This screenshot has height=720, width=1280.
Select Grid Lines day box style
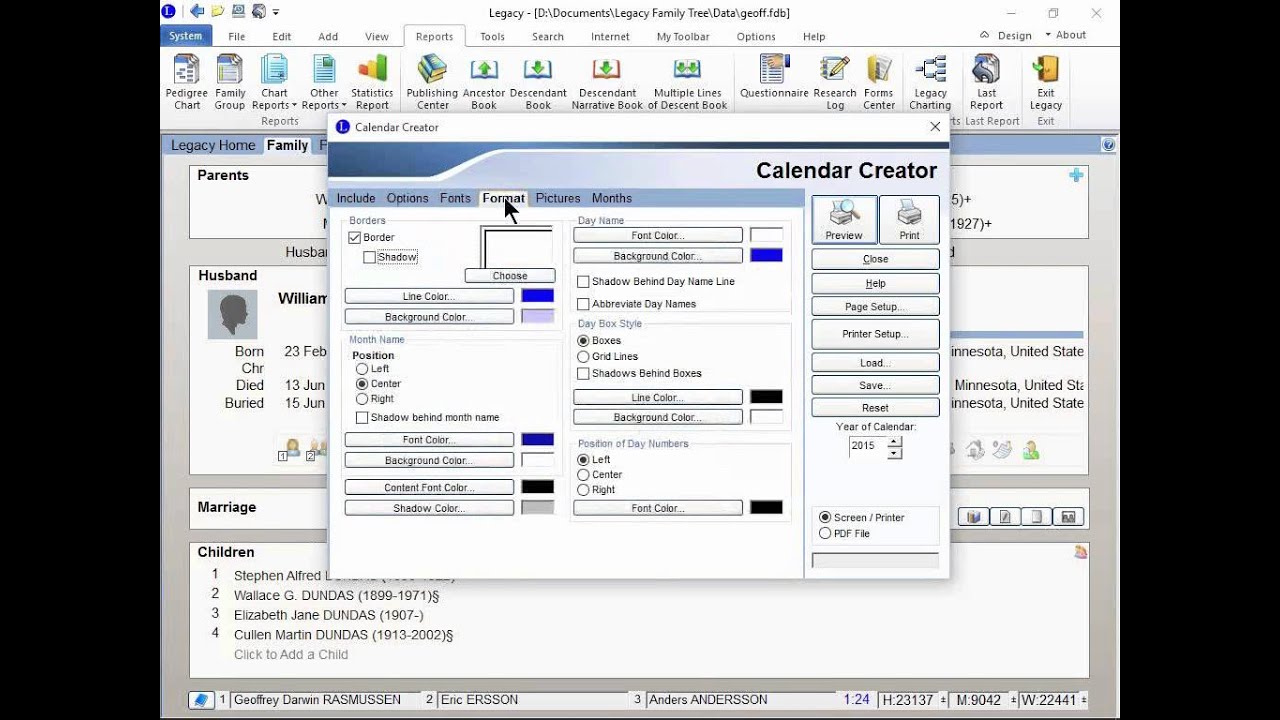point(583,356)
